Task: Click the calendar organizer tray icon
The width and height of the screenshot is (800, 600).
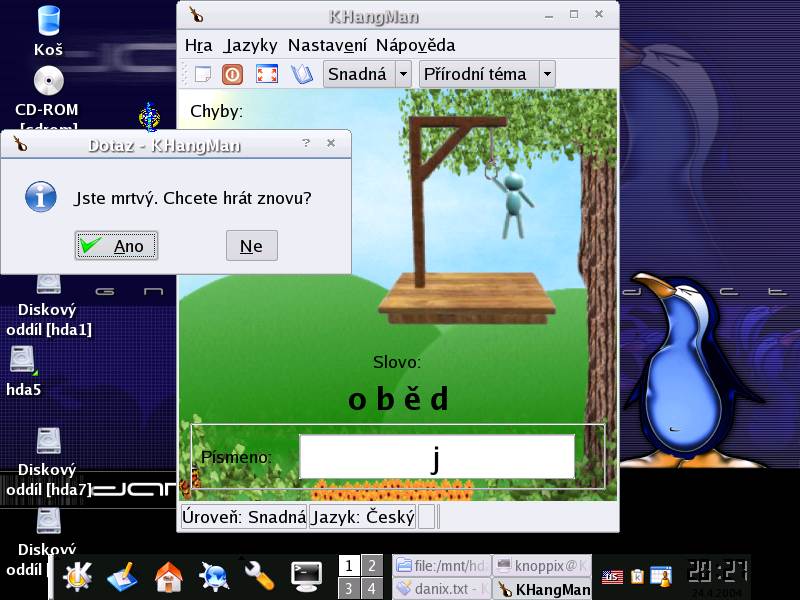Action: point(661,577)
